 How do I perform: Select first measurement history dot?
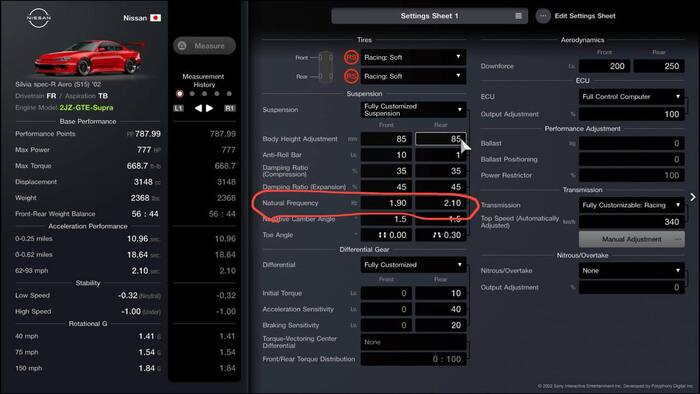click(x=179, y=94)
